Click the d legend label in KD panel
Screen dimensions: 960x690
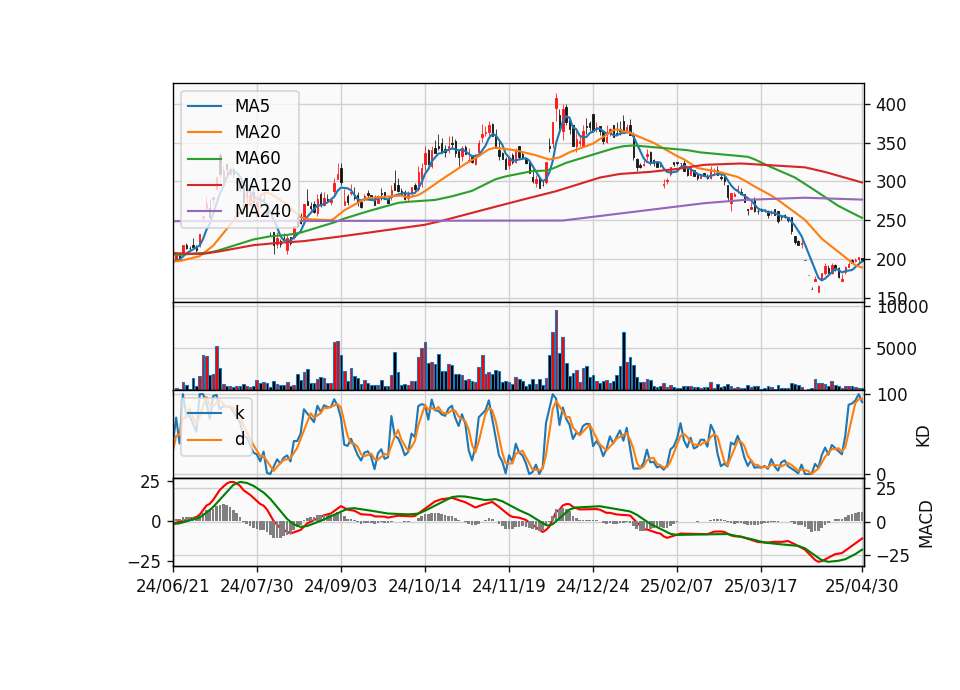(x=239, y=439)
